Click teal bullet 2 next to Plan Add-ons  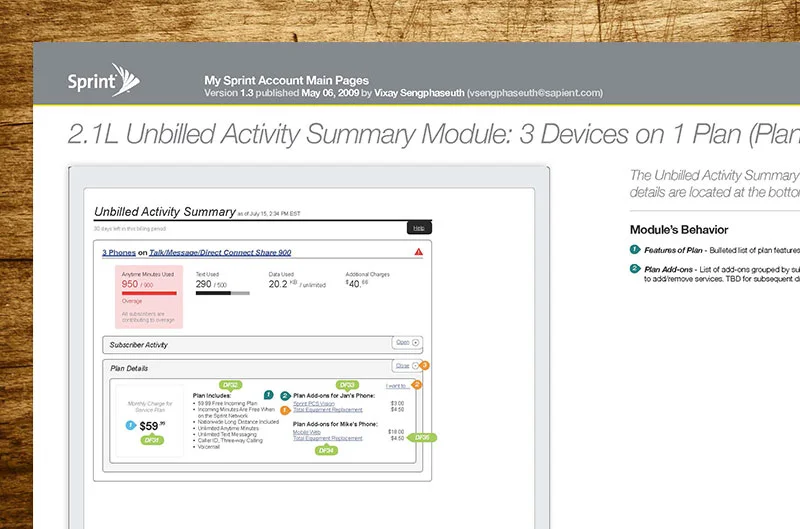point(635,268)
